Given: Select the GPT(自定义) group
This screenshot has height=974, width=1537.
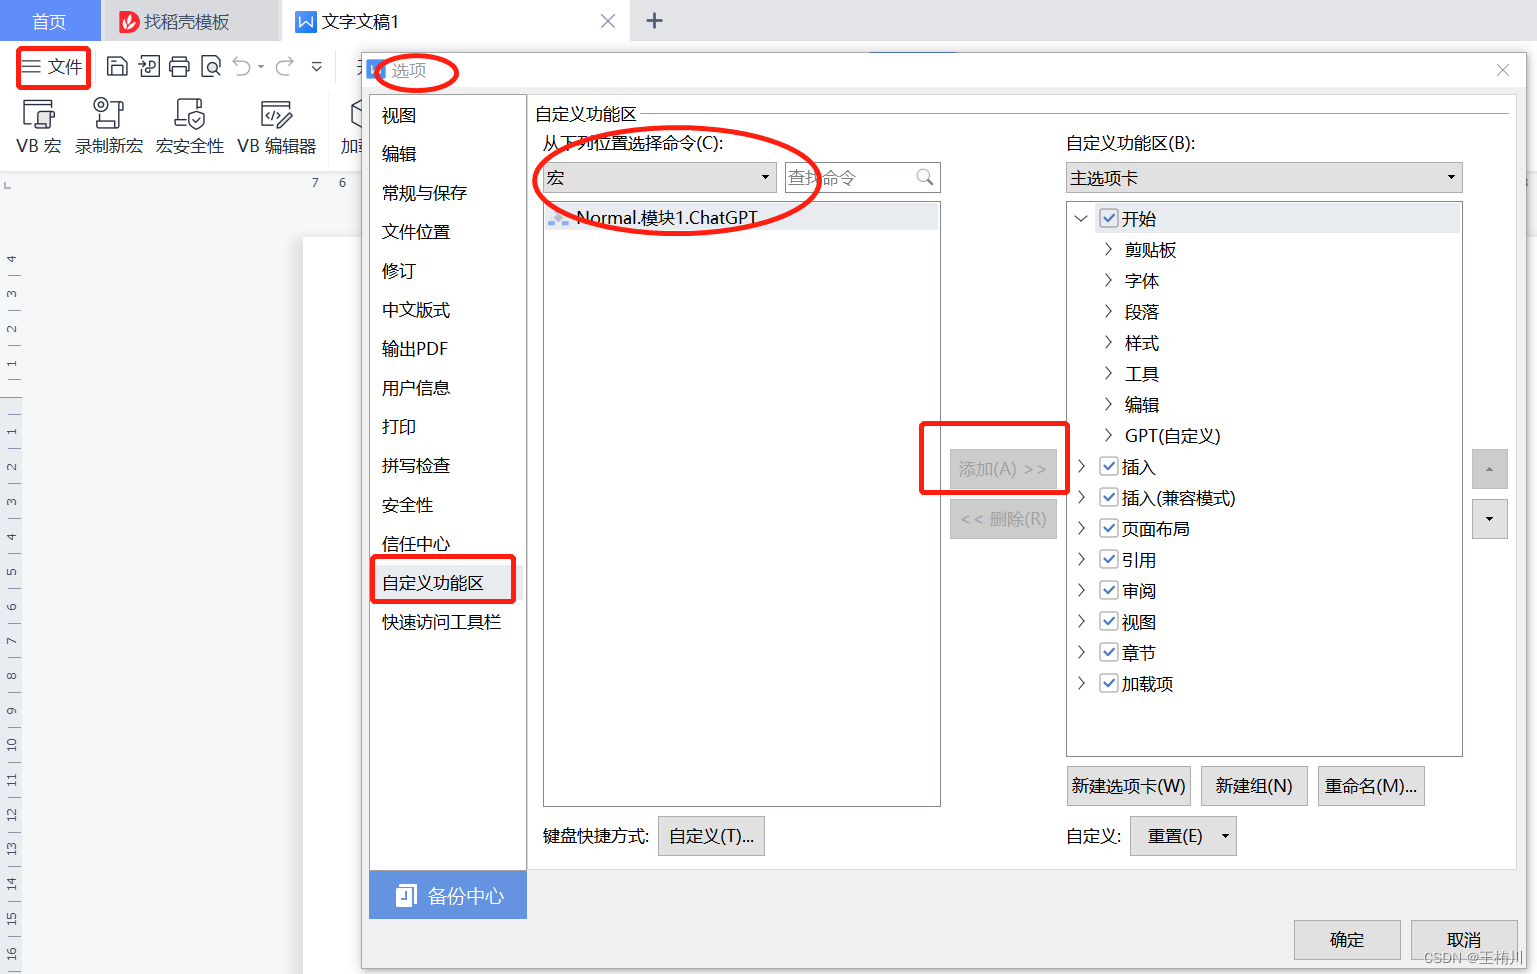Looking at the screenshot, I should pos(1172,436).
